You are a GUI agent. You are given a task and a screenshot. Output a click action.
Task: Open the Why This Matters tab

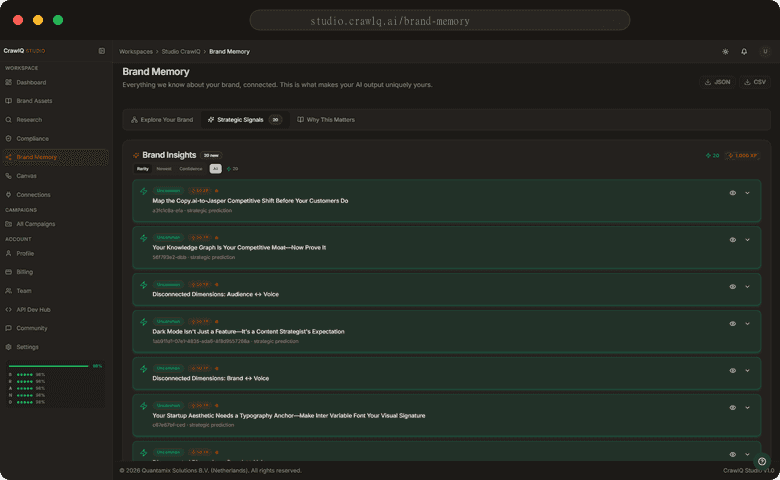pyautogui.click(x=326, y=120)
